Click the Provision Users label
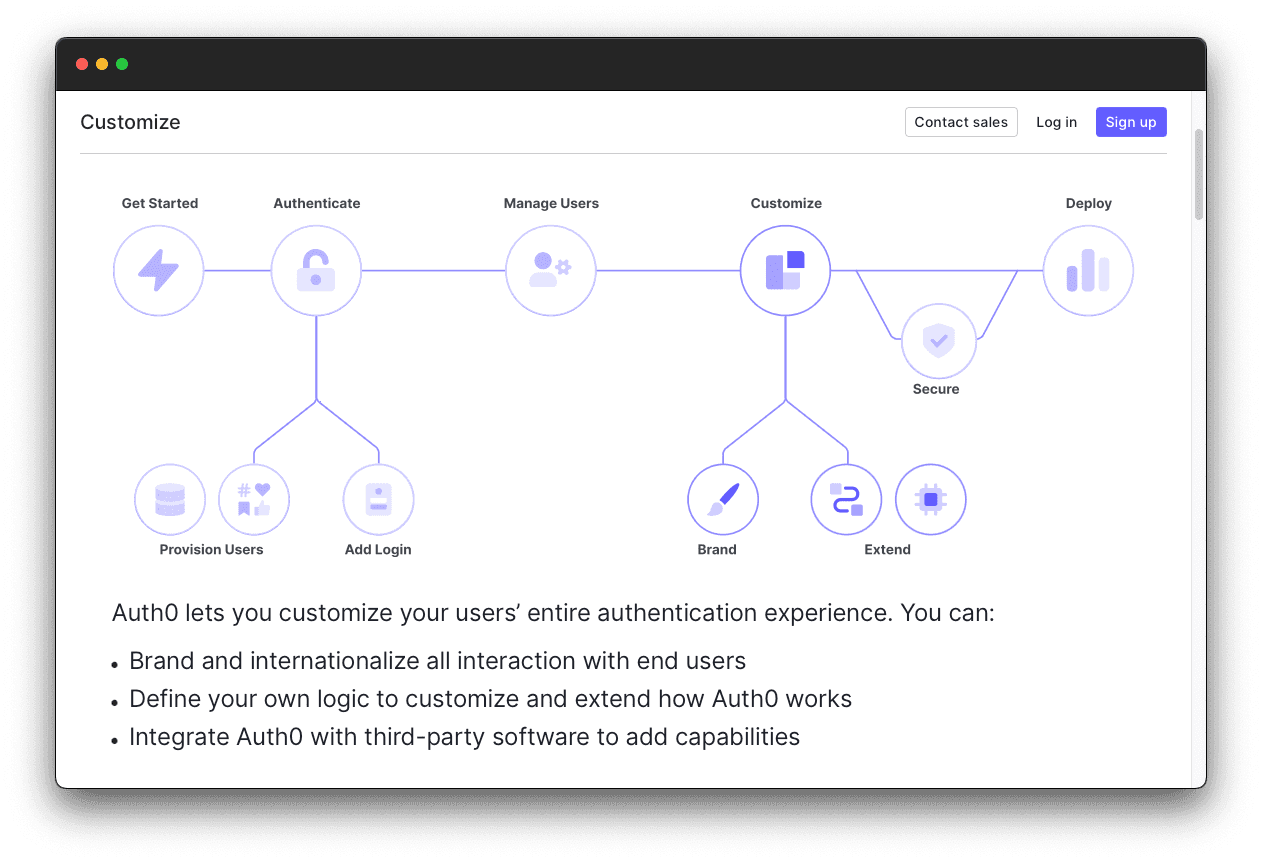Screen dimensions: 1262x862 click(x=211, y=549)
